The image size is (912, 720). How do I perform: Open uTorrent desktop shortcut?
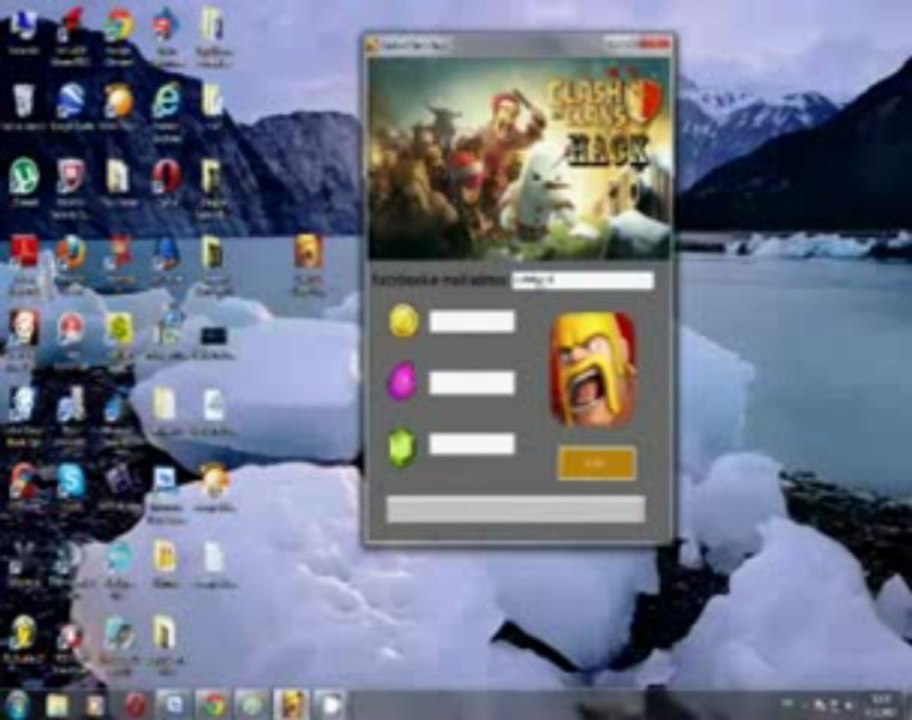click(x=23, y=176)
